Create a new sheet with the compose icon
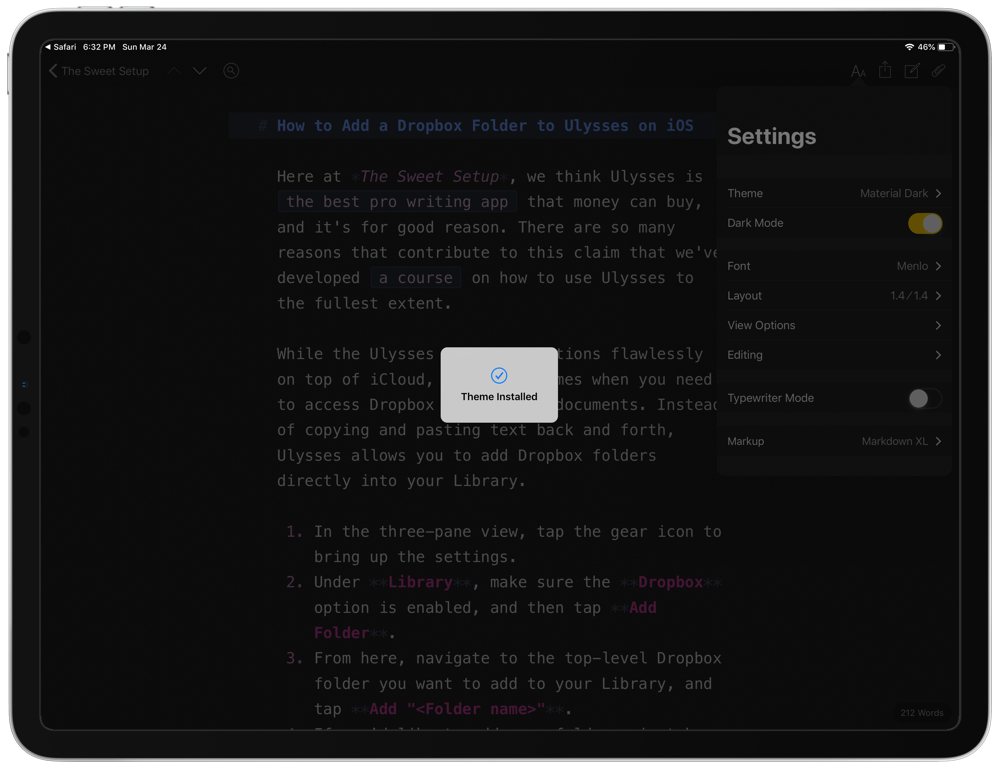The image size is (1000, 770). (x=912, y=70)
